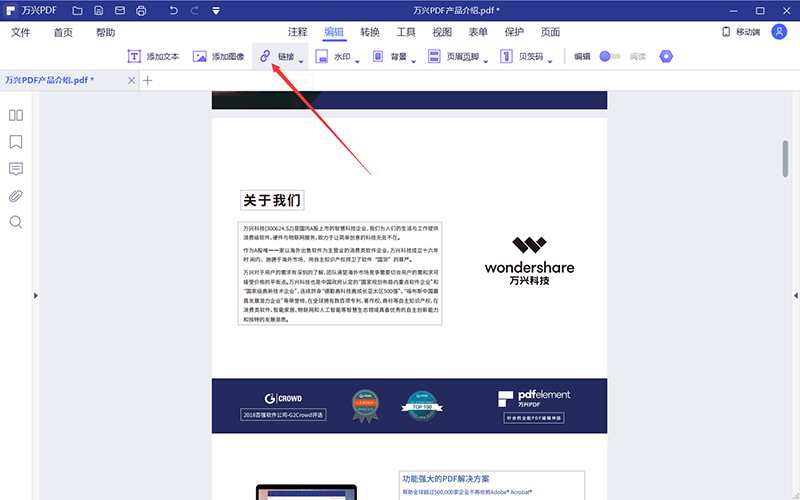Switch to the 页面 tab
The height and width of the screenshot is (500, 800).
(551, 32)
